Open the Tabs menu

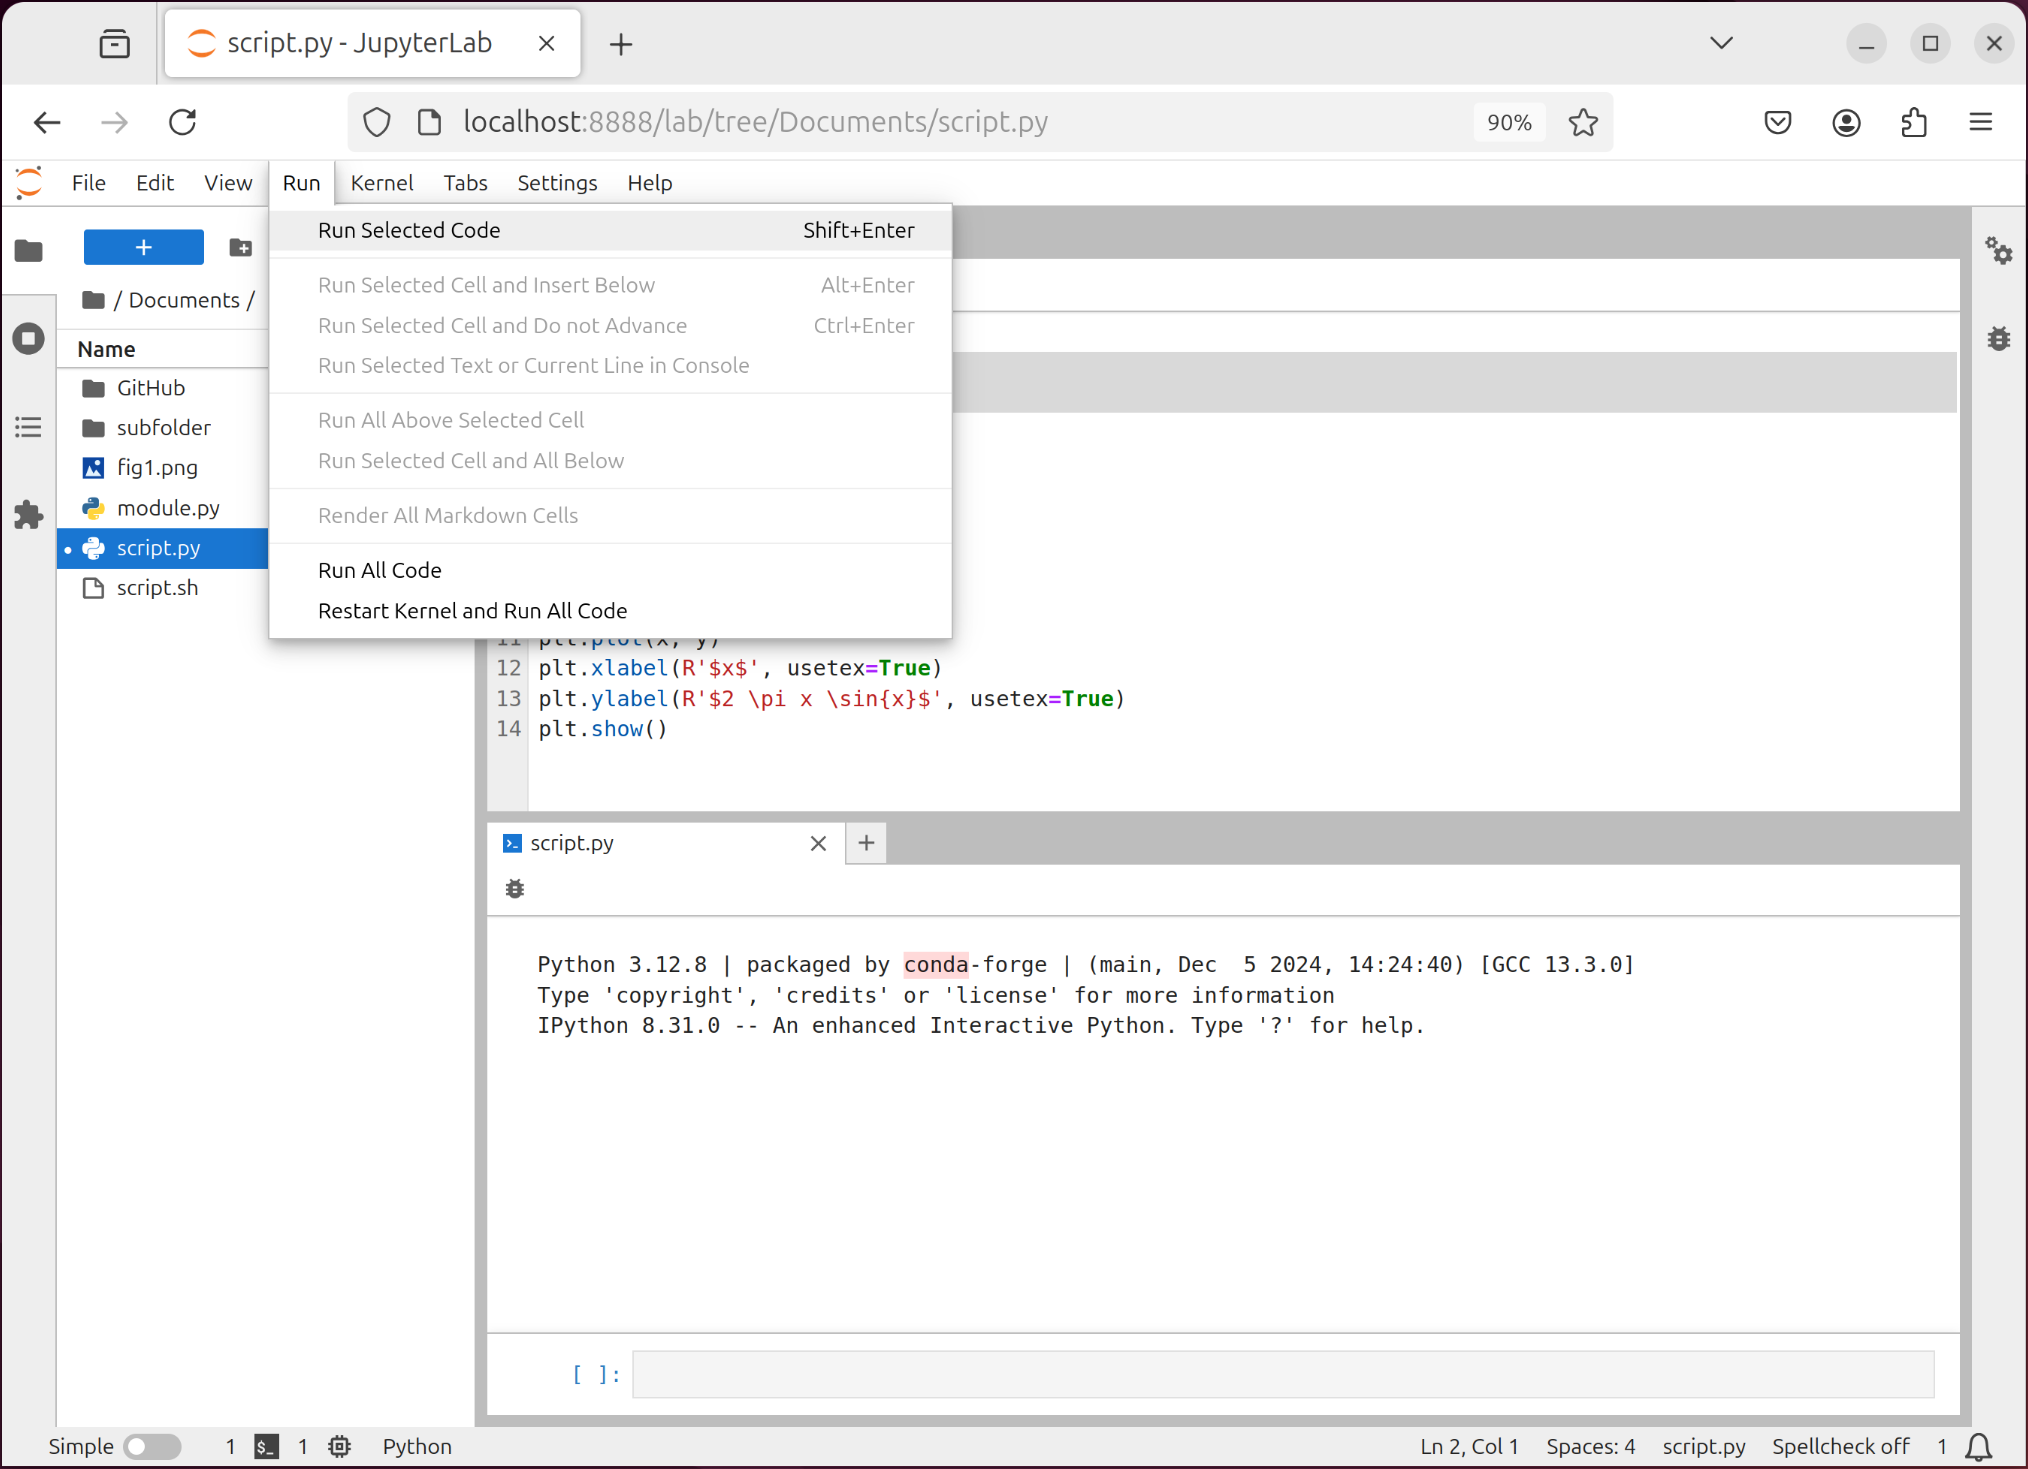point(465,183)
